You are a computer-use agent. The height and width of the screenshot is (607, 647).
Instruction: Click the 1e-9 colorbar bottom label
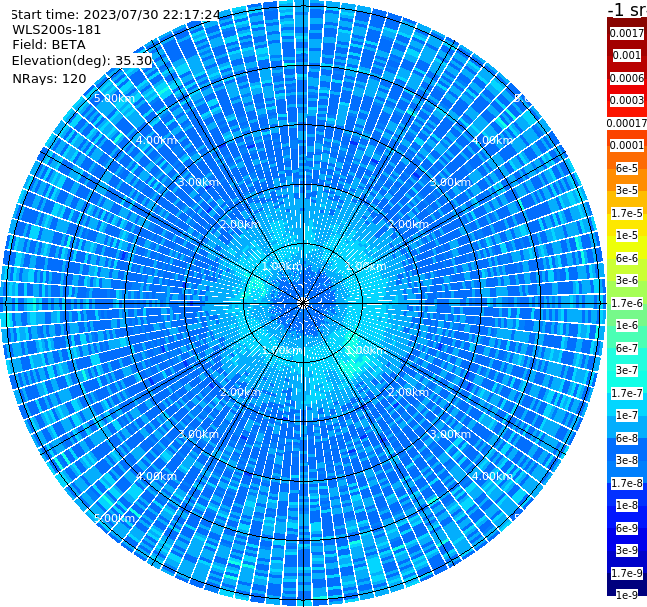627,595
